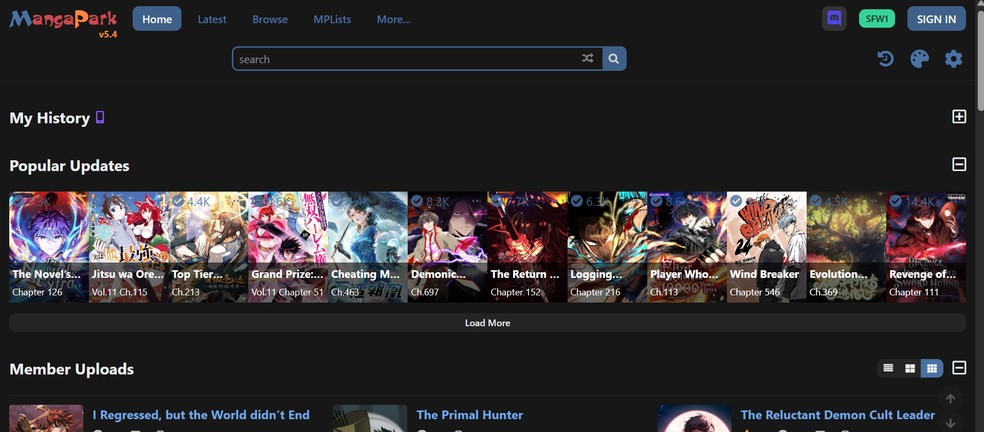The image size is (984, 432).
Task: Collapse the Popular Updates section
Action: 959,165
